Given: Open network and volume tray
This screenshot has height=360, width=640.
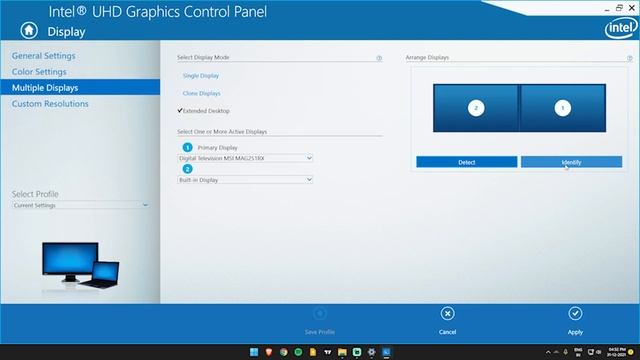Looking at the screenshot, I should (x=594, y=352).
